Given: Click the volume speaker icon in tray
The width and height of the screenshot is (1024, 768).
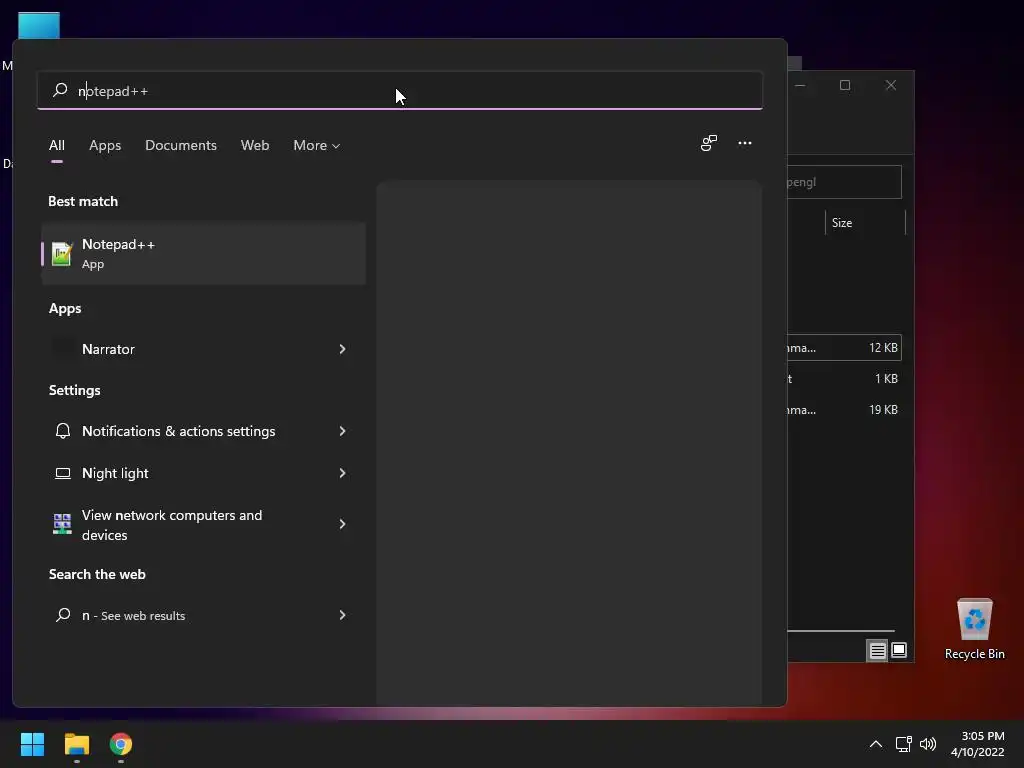Looking at the screenshot, I should (x=927, y=744).
